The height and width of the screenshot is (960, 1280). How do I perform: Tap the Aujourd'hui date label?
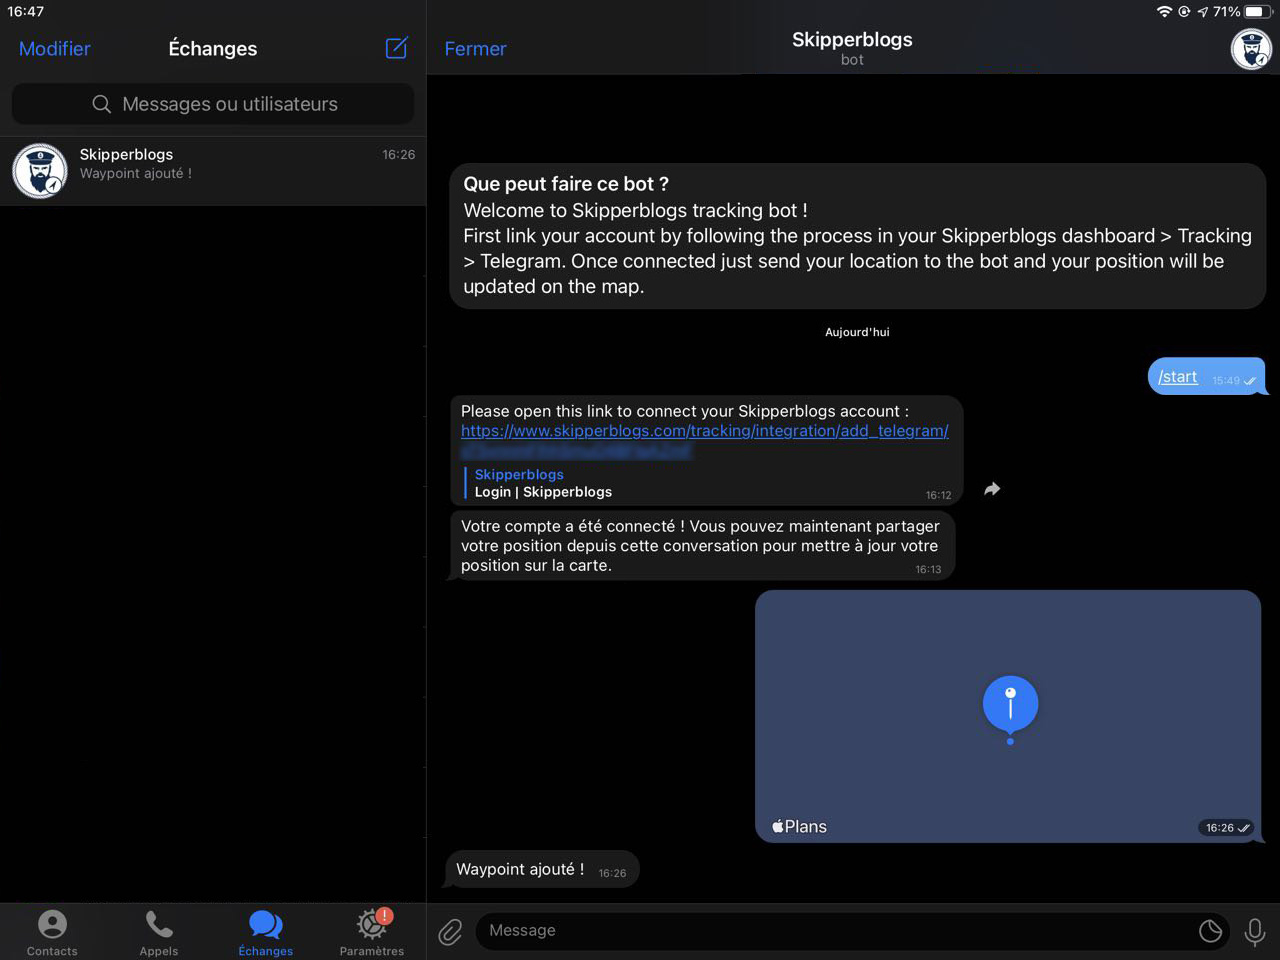pyautogui.click(x=857, y=332)
